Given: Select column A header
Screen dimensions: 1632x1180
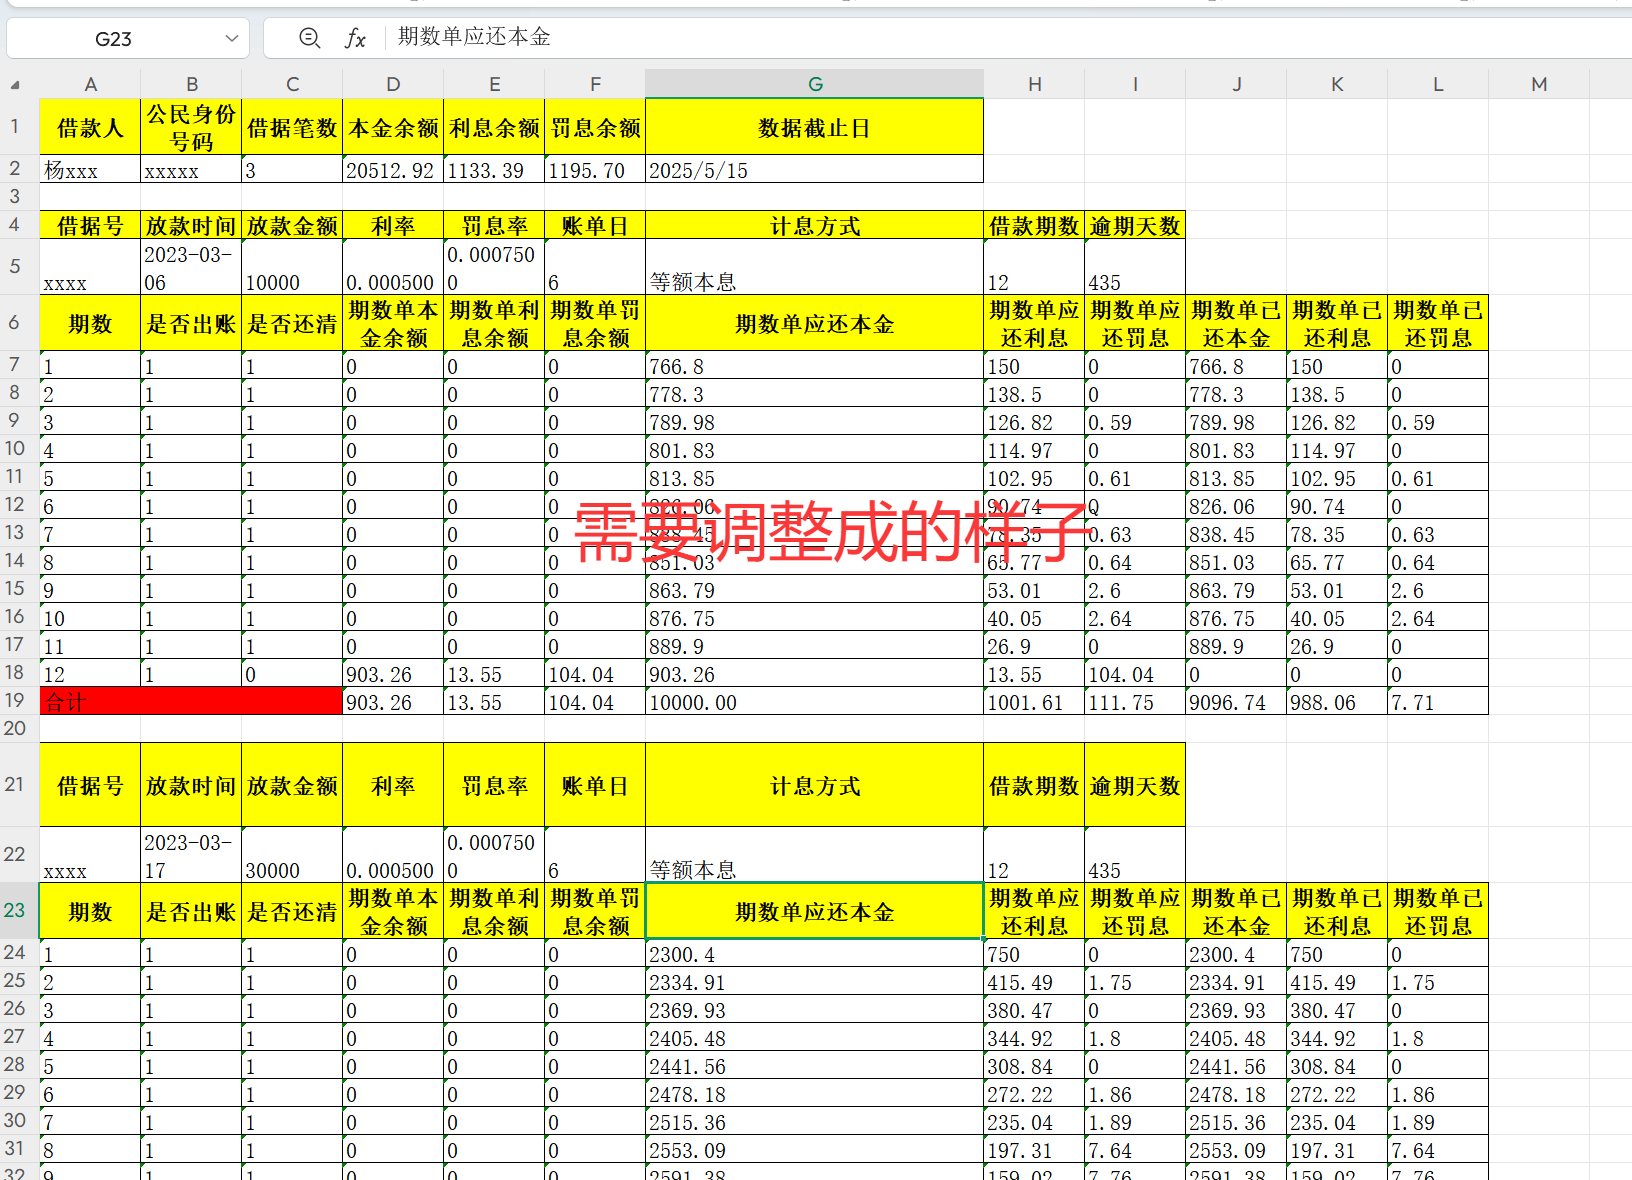Looking at the screenshot, I should [90, 84].
